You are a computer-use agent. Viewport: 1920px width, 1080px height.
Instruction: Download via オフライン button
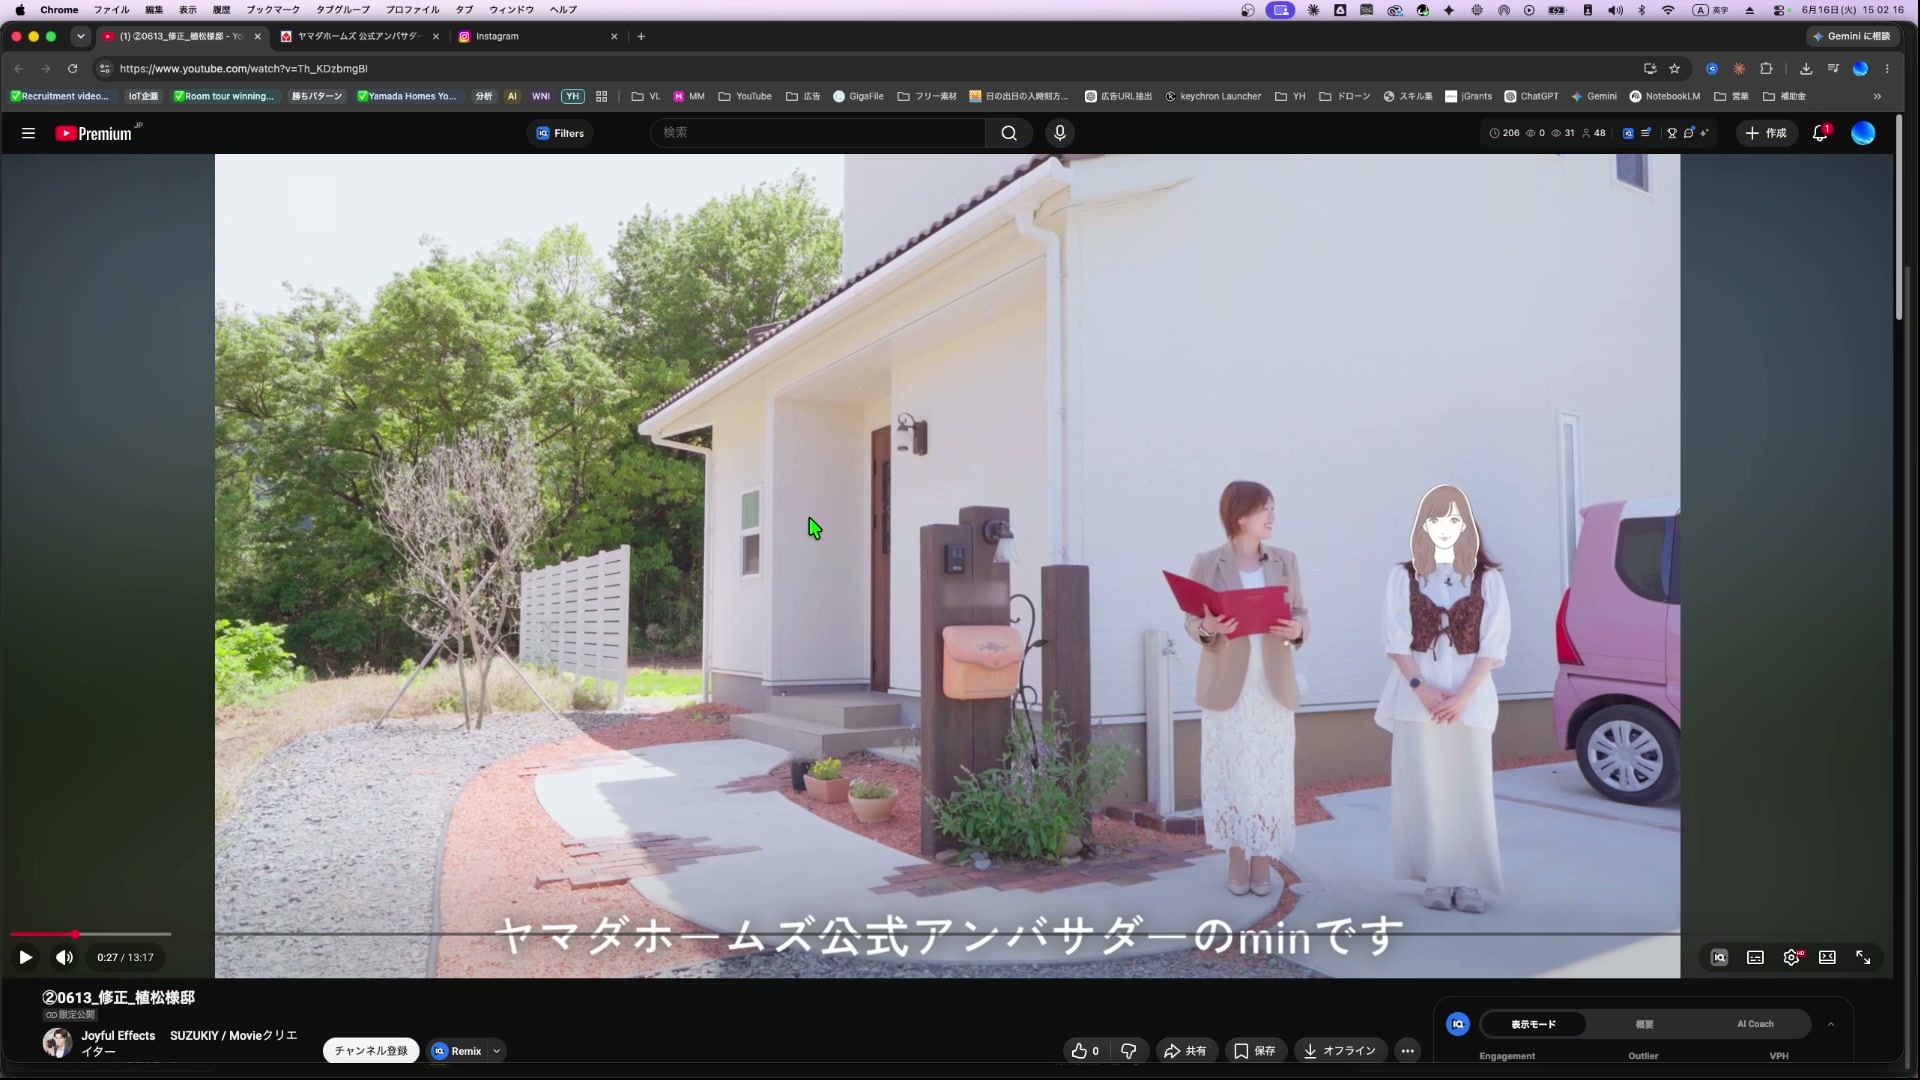point(1340,1051)
